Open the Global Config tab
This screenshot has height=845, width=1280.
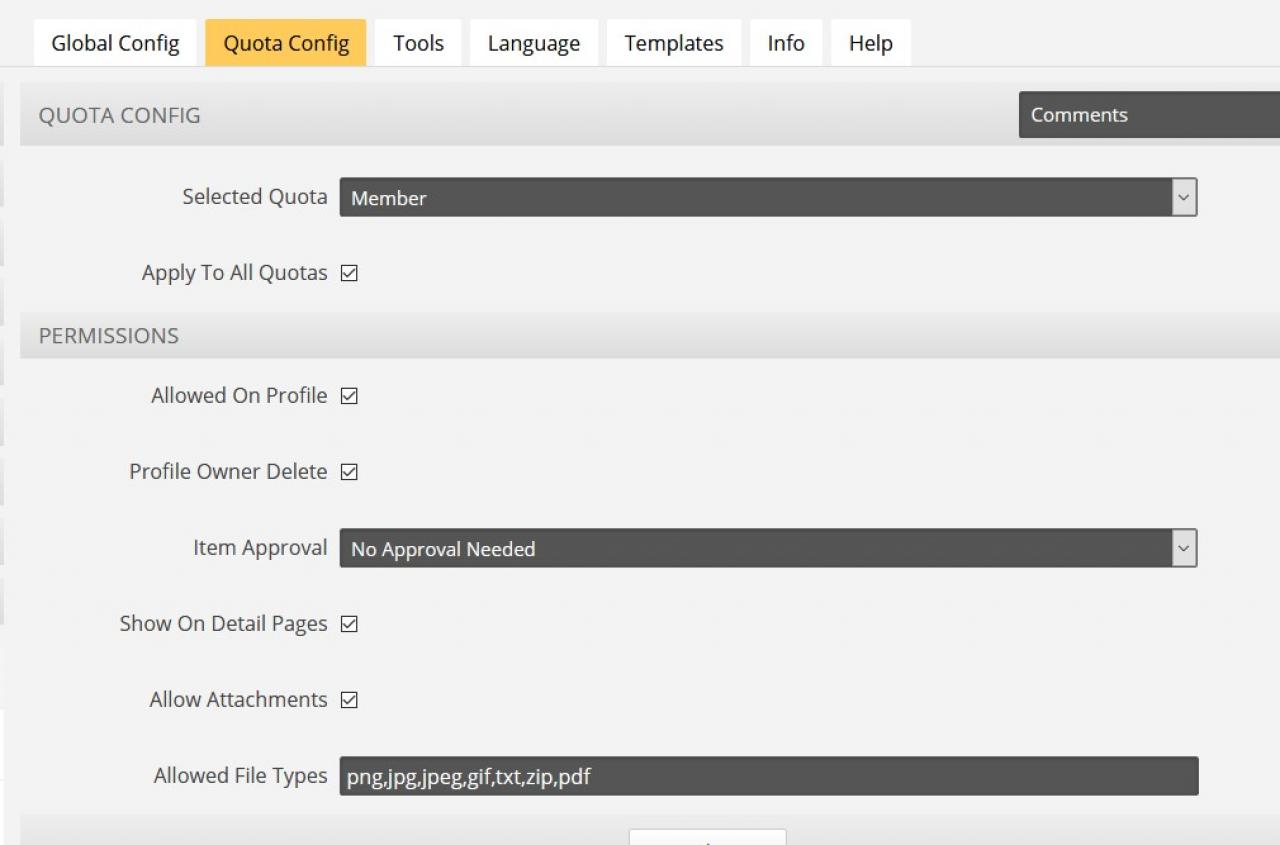tap(115, 43)
